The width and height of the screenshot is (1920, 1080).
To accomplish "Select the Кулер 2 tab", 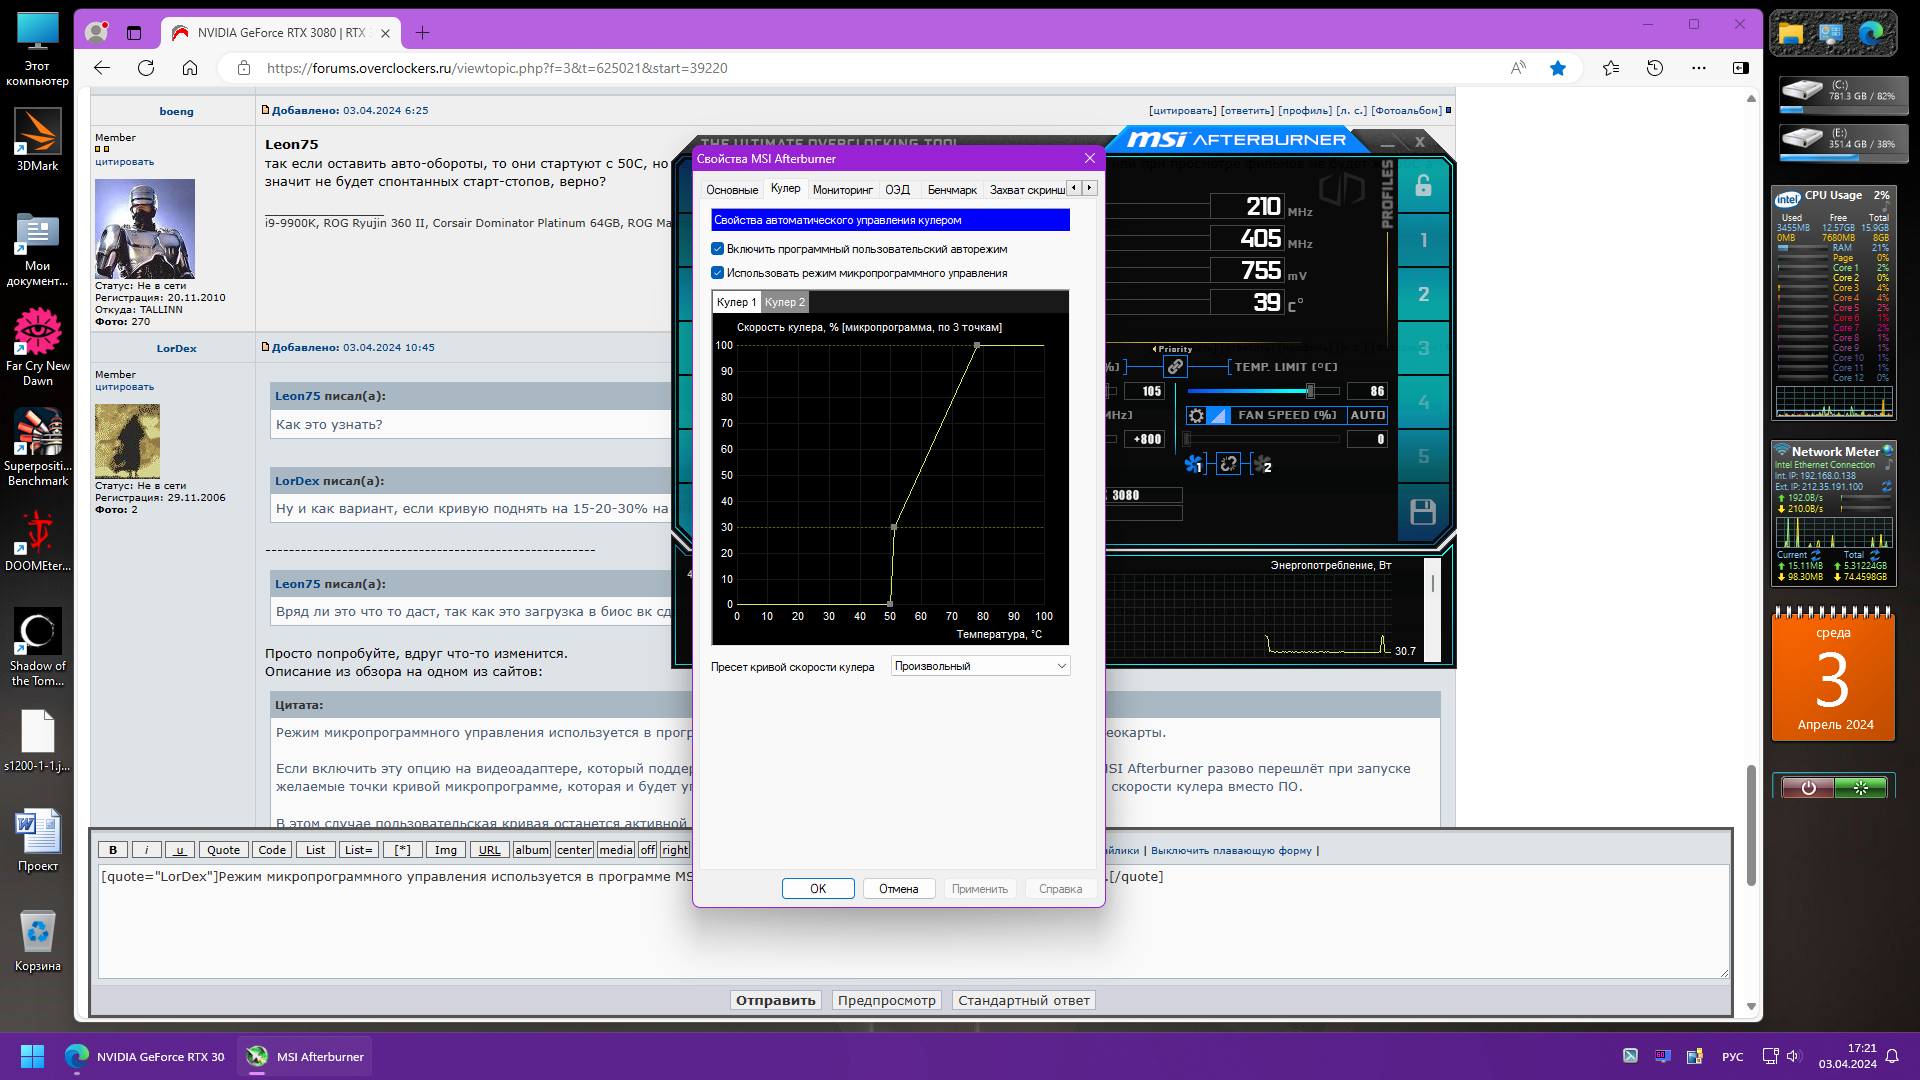I will tap(785, 302).
